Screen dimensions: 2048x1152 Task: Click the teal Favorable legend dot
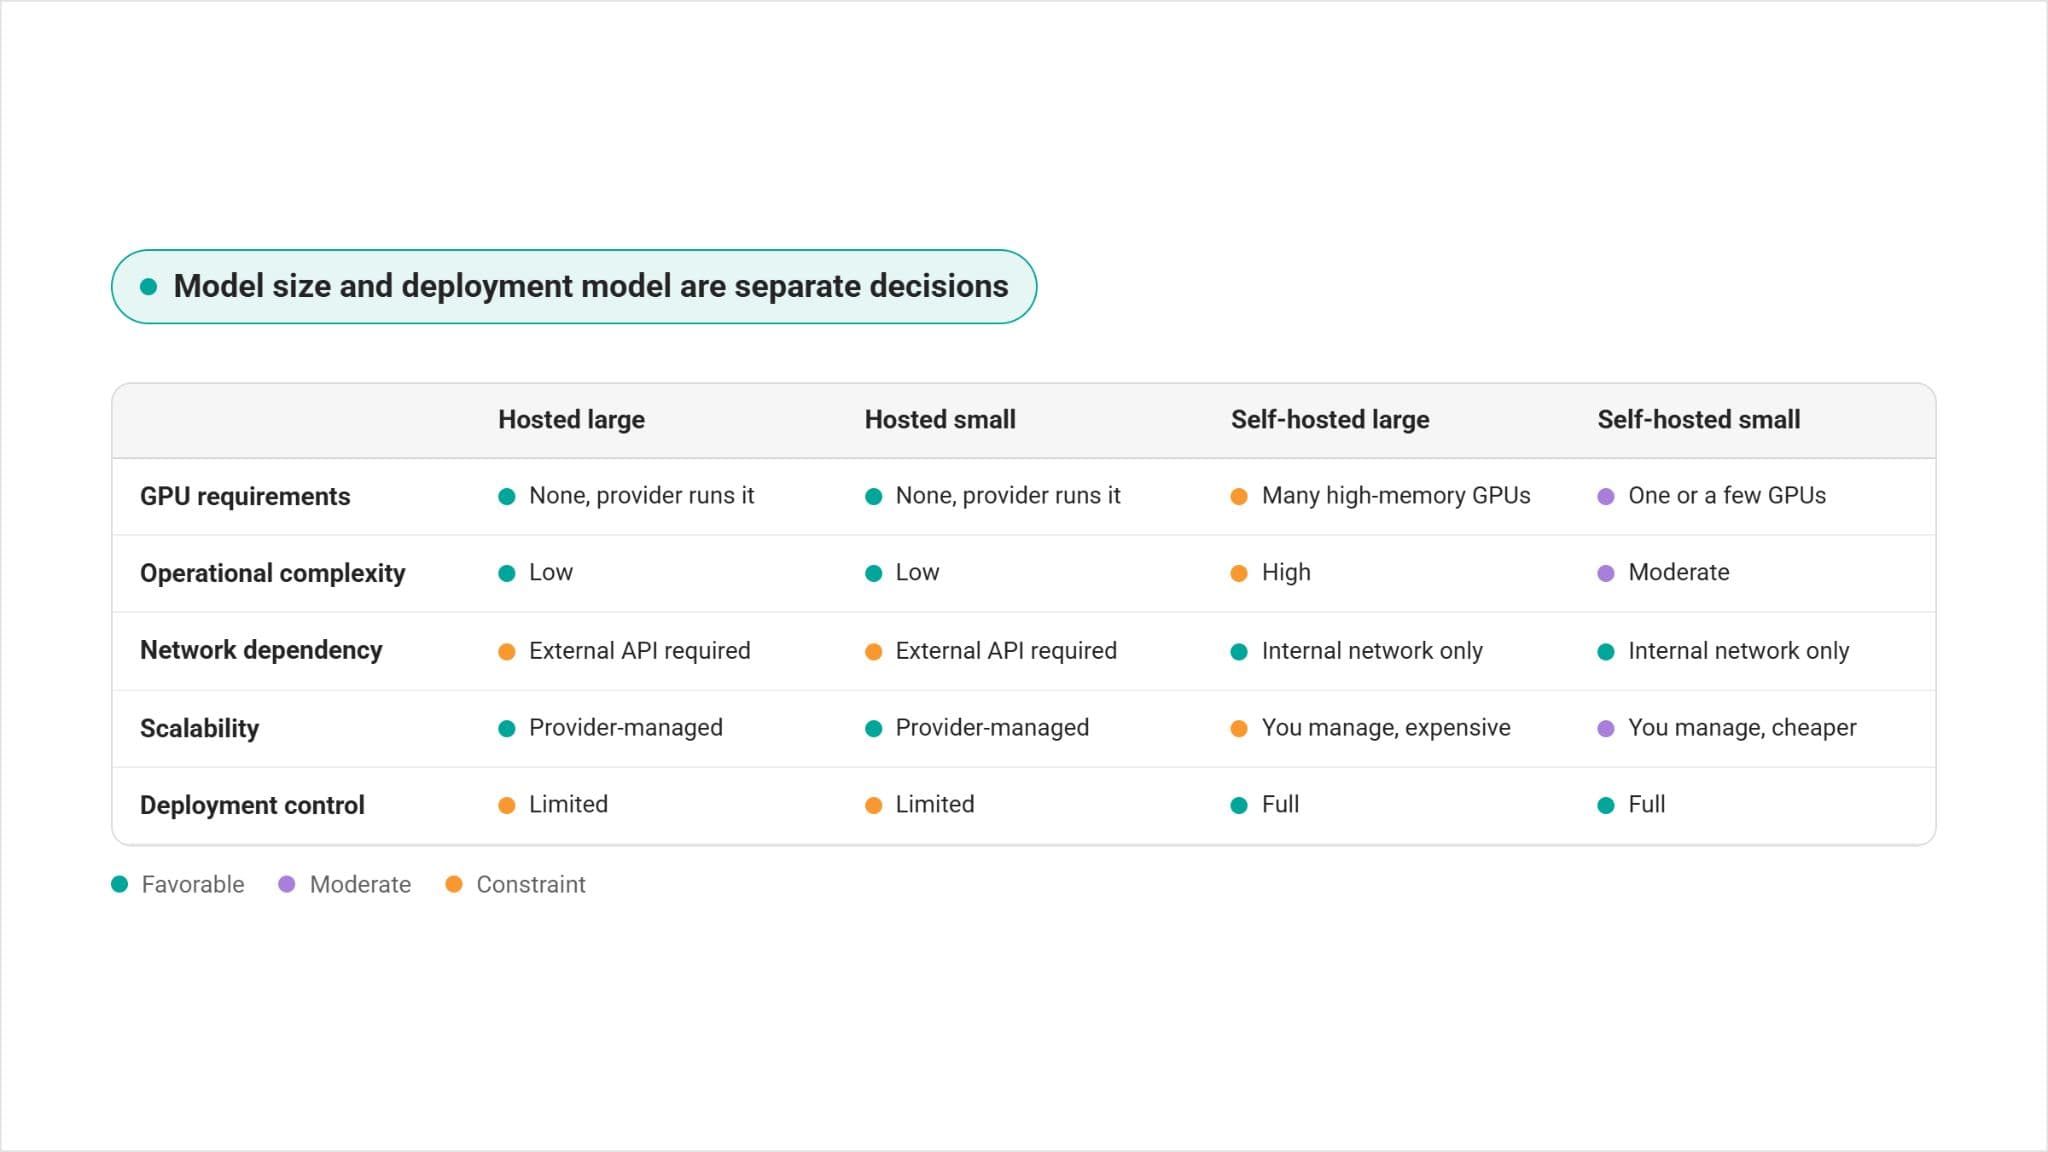point(120,884)
